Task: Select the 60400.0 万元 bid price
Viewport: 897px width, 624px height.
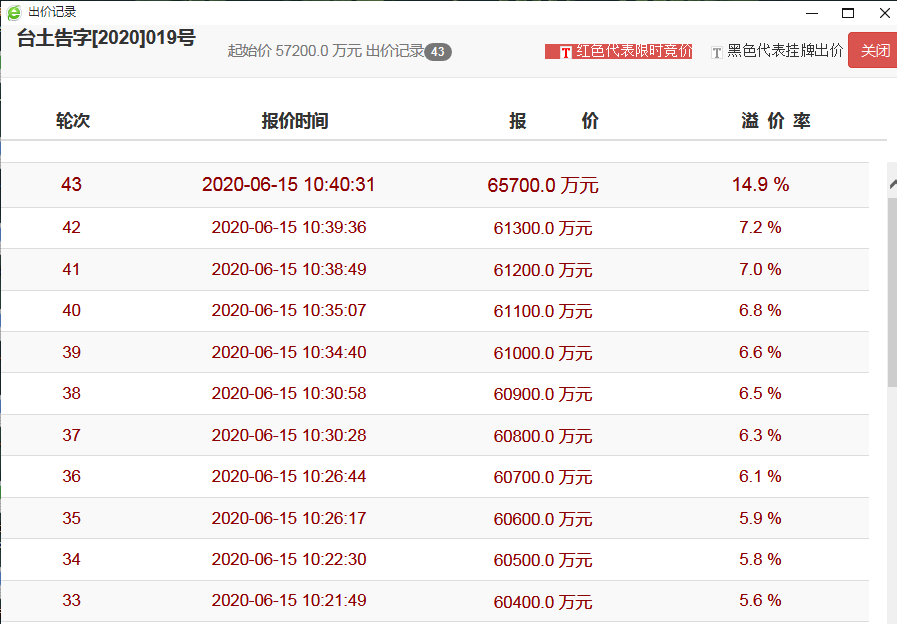Action: click(543, 601)
